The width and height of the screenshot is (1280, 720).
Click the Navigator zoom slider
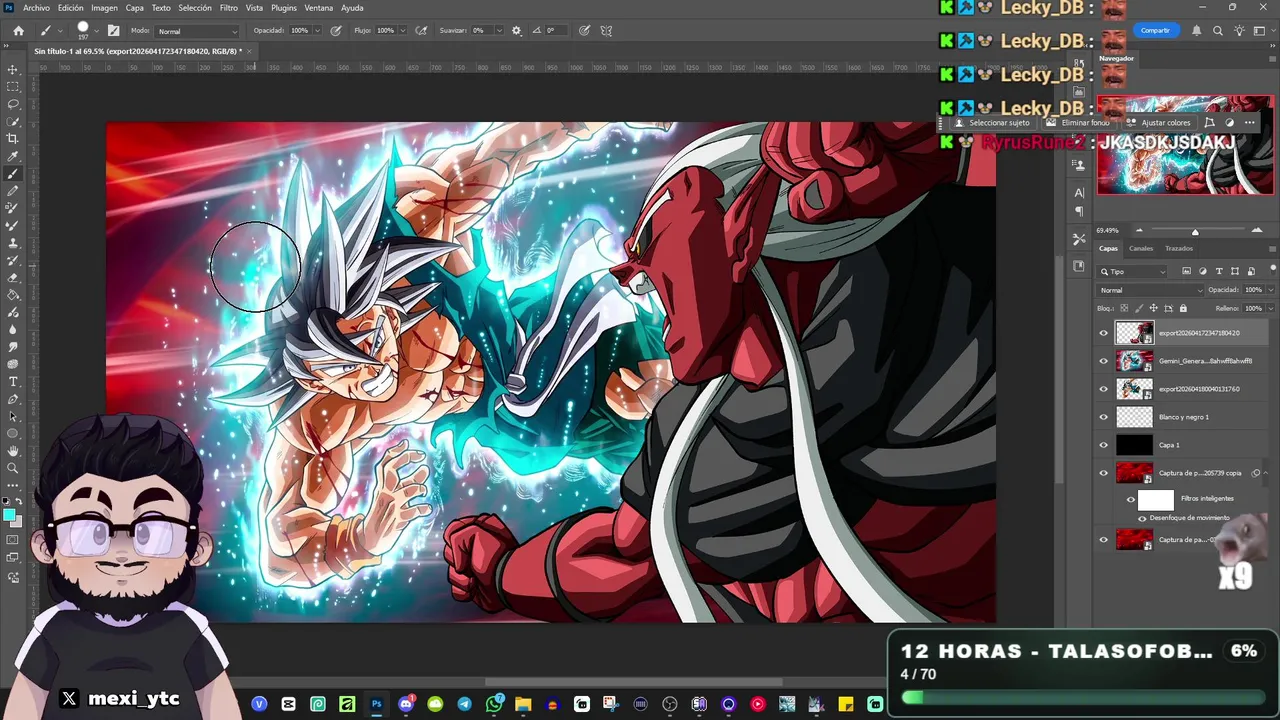[1194, 232]
